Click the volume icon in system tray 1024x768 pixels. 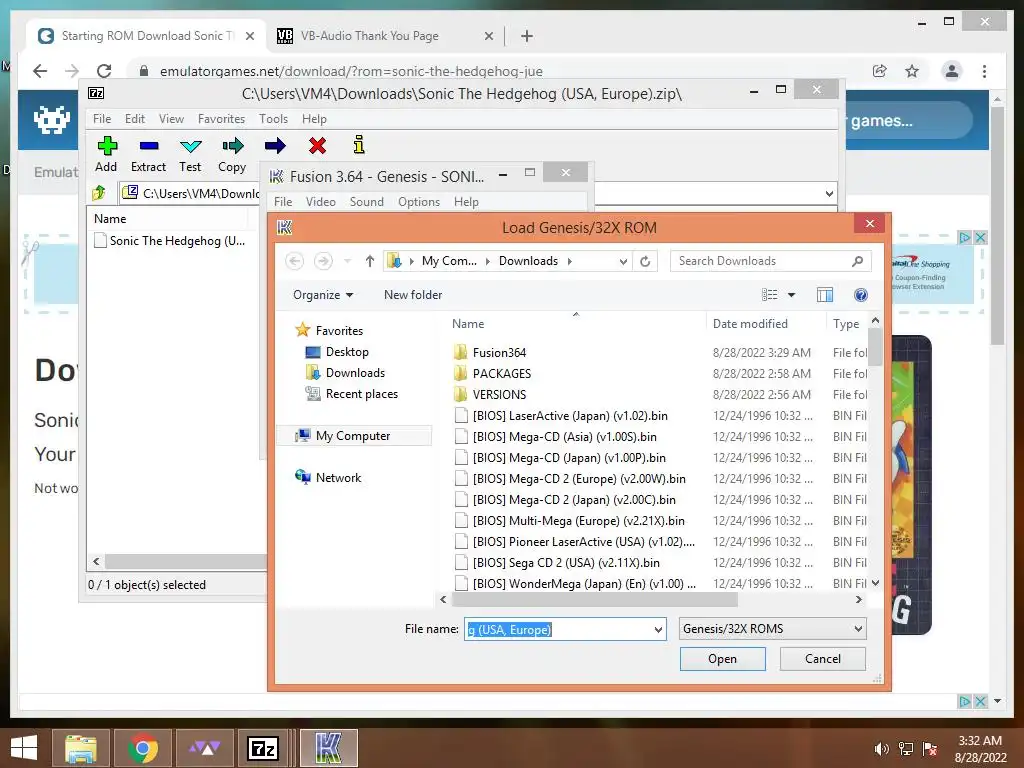tap(881, 749)
